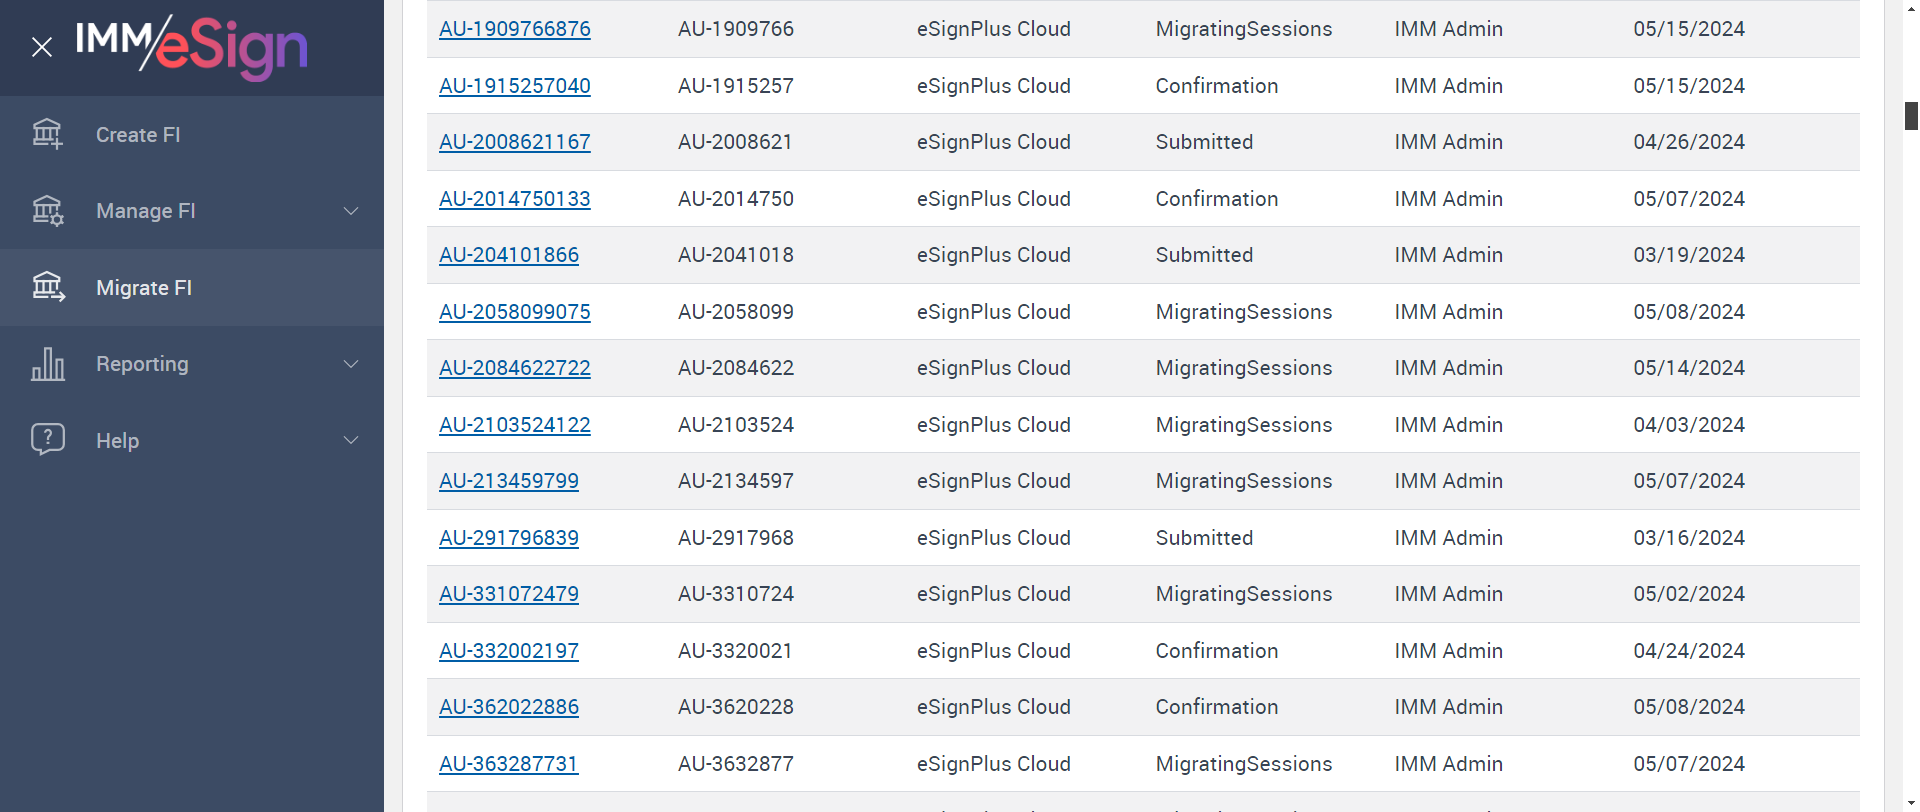Click the Help question bubble icon
The width and height of the screenshot is (1920, 812).
pyautogui.click(x=47, y=440)
